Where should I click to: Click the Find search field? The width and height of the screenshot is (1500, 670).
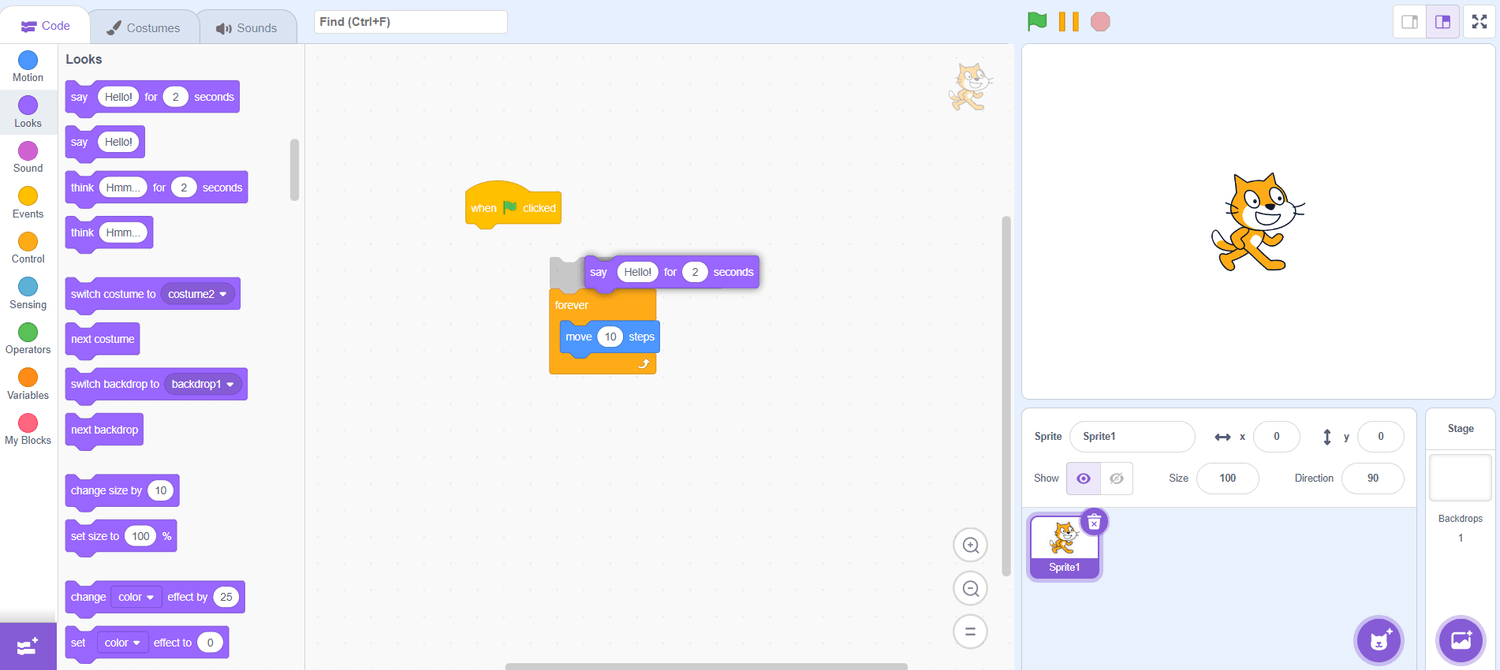[410, 21]
